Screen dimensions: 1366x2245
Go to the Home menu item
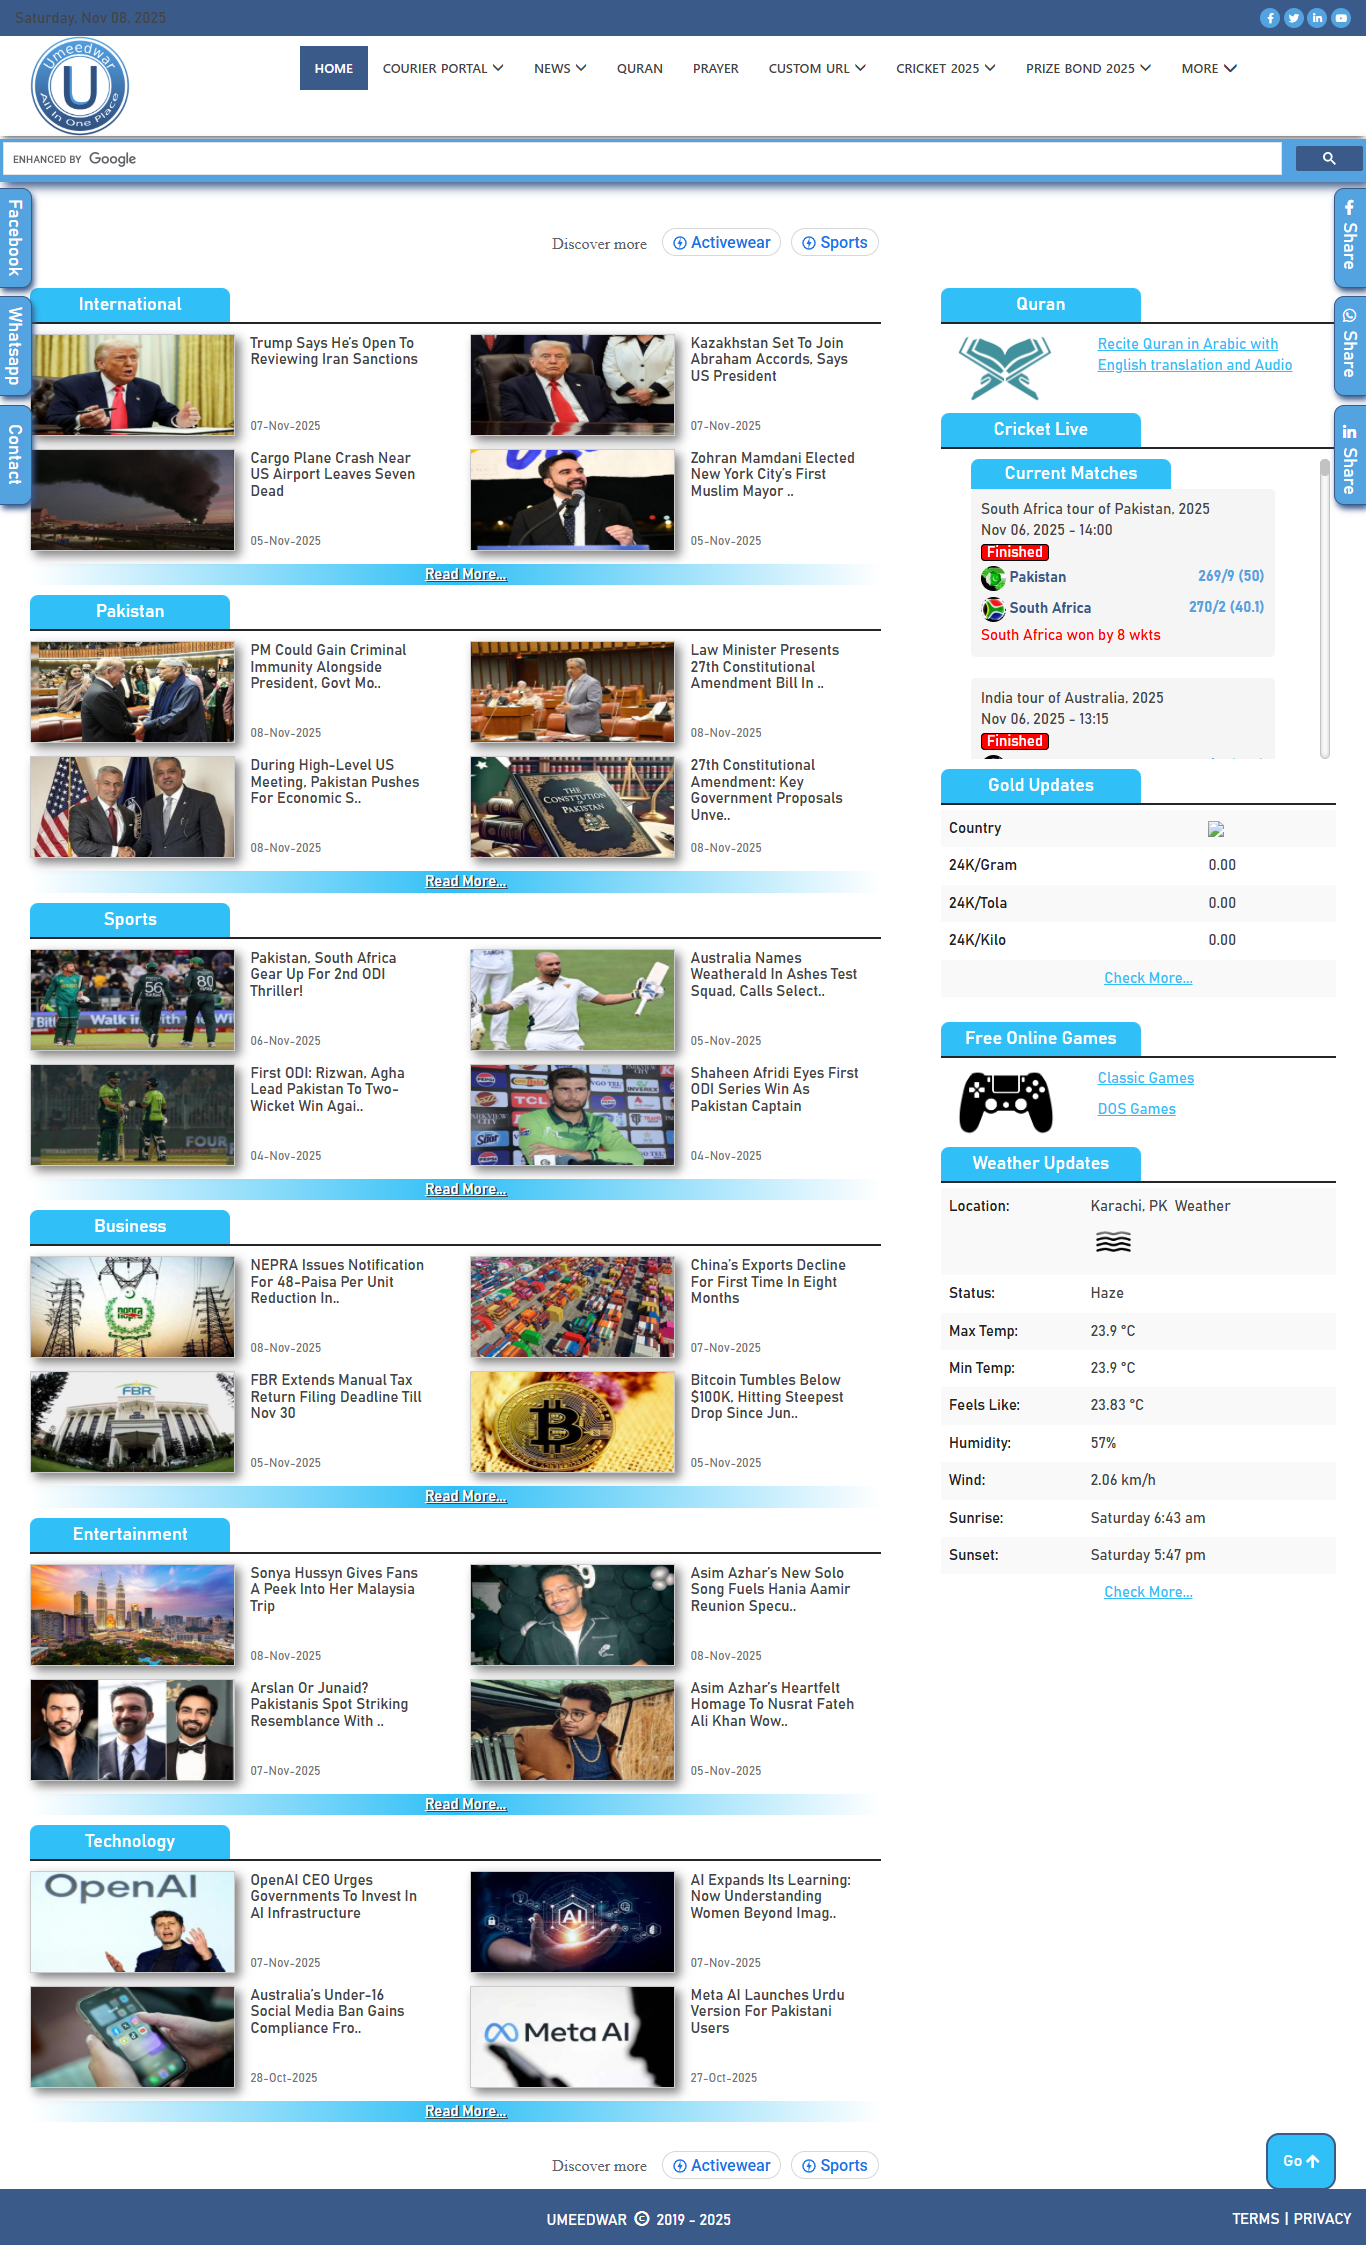(334, 68)
